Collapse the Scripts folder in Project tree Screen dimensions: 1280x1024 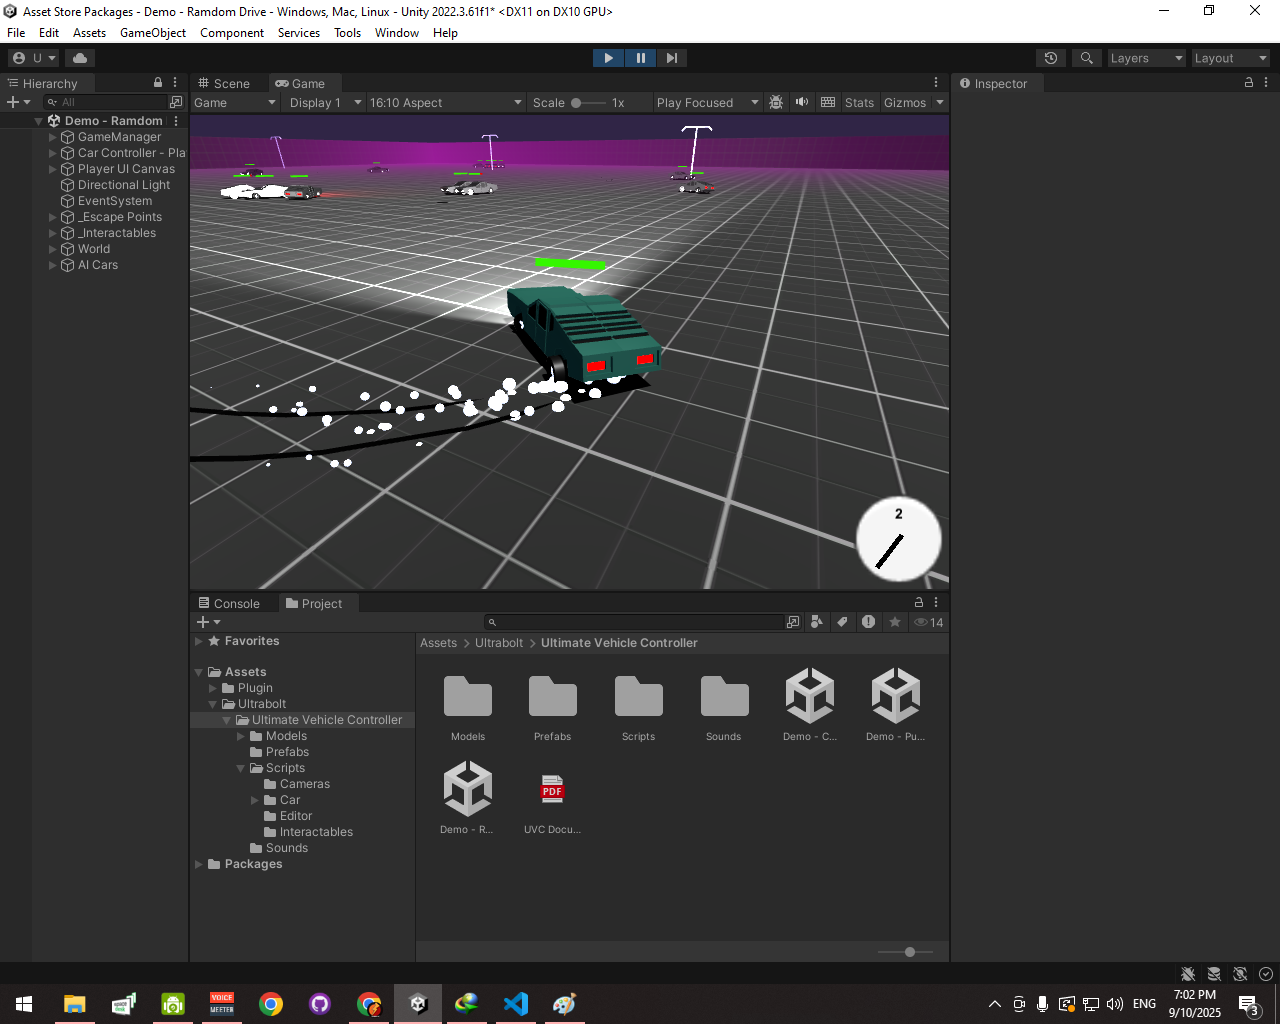(241, 768)
